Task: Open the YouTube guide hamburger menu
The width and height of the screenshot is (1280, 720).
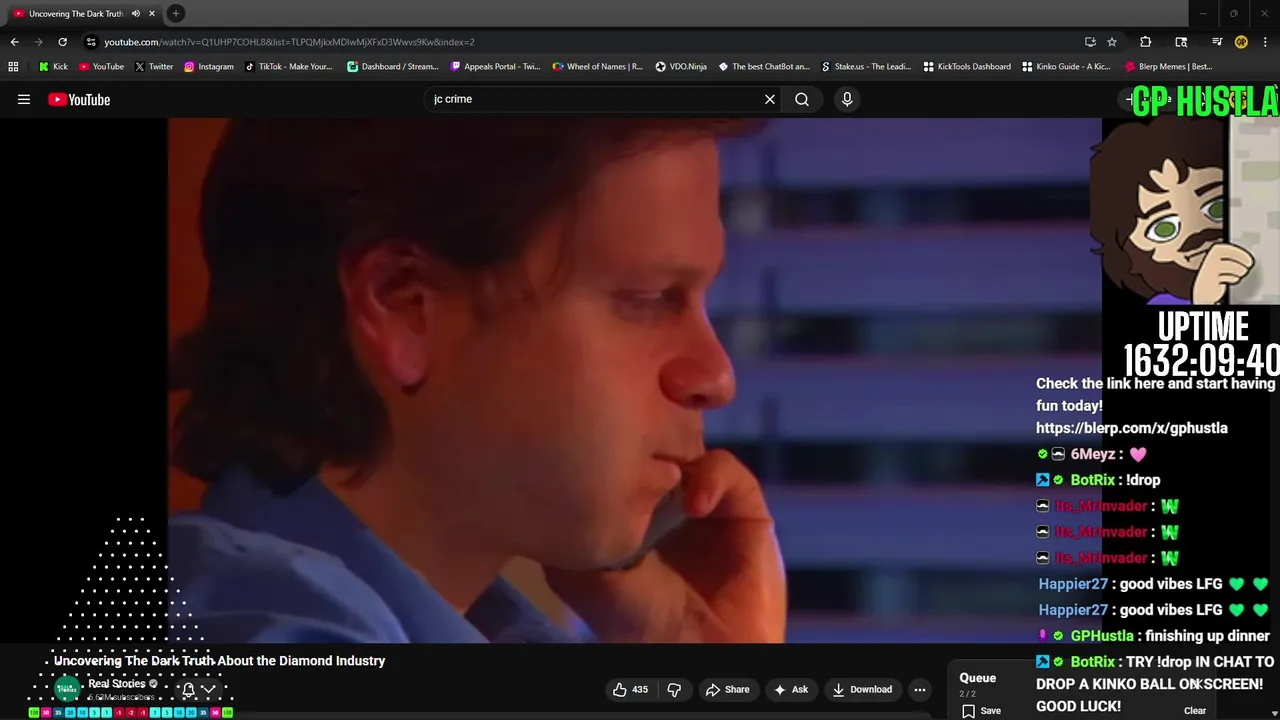Action: pyautogui.click(x=24, y=99)
